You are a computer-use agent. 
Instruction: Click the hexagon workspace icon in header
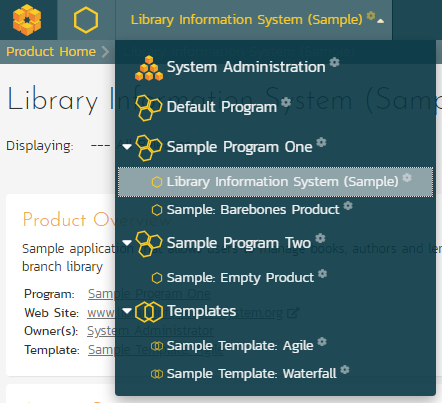pyautogui.click(x=86, y=20)
